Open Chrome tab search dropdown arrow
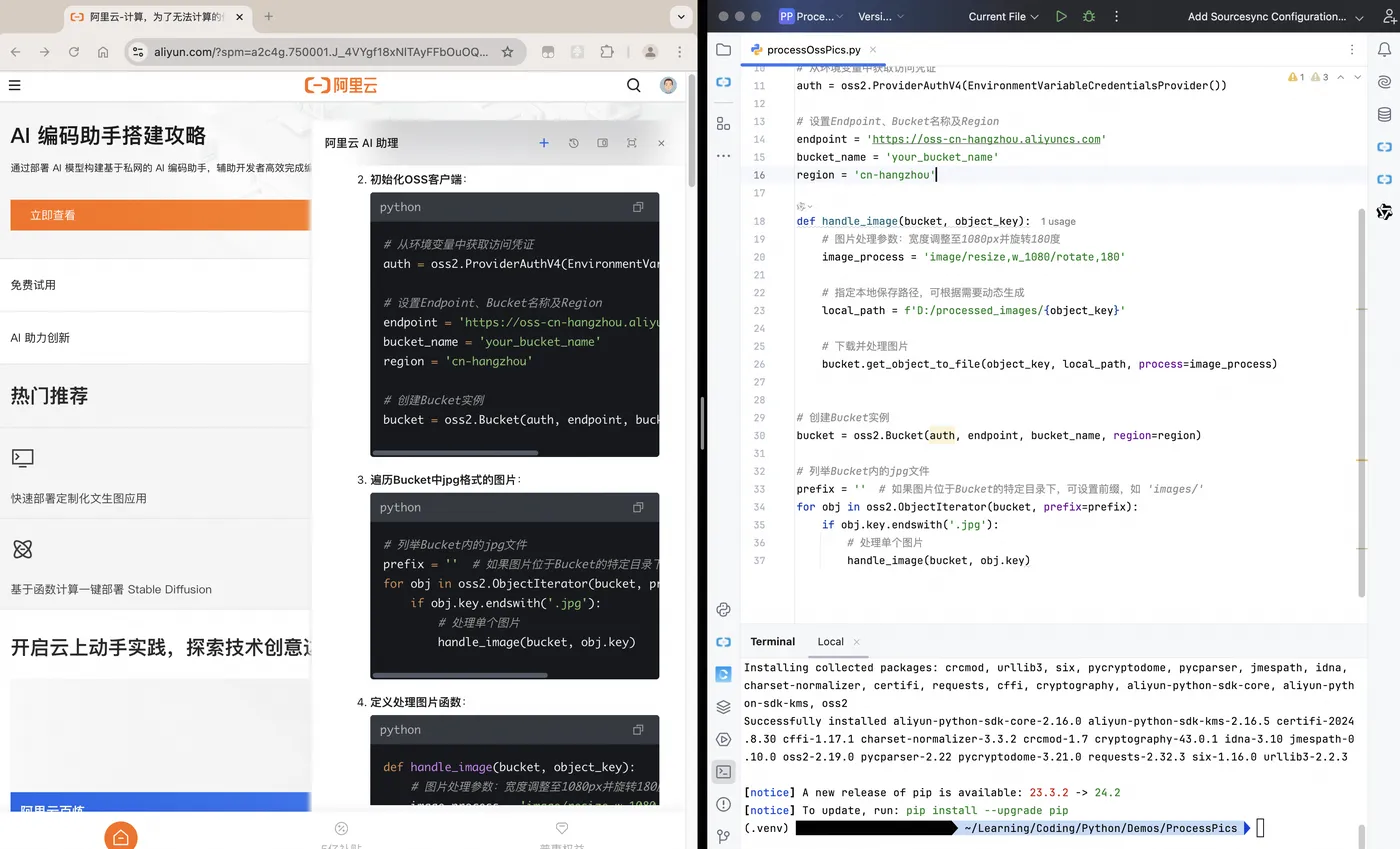 pos(680,16)
